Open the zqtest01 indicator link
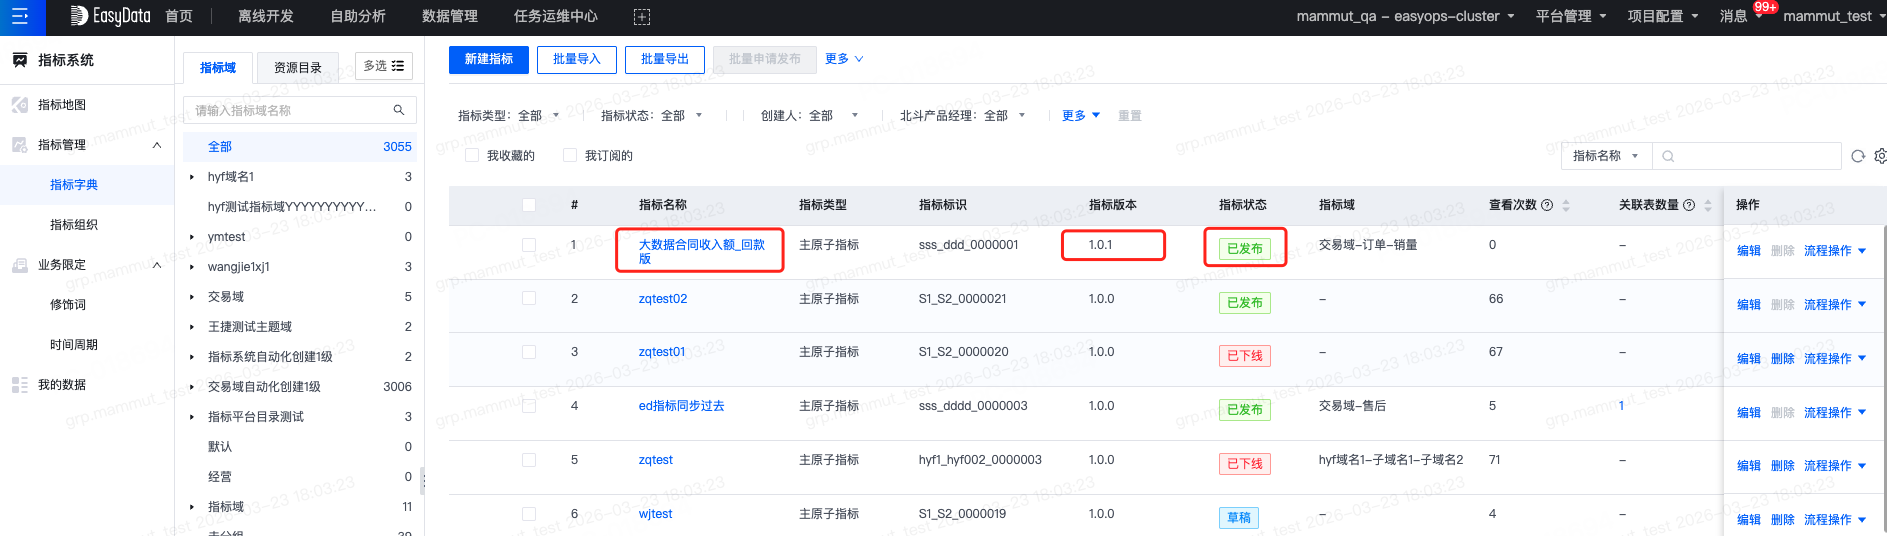Image resolution: width=1887 pixels, height=536 pixels. click(x=662, y=352)
